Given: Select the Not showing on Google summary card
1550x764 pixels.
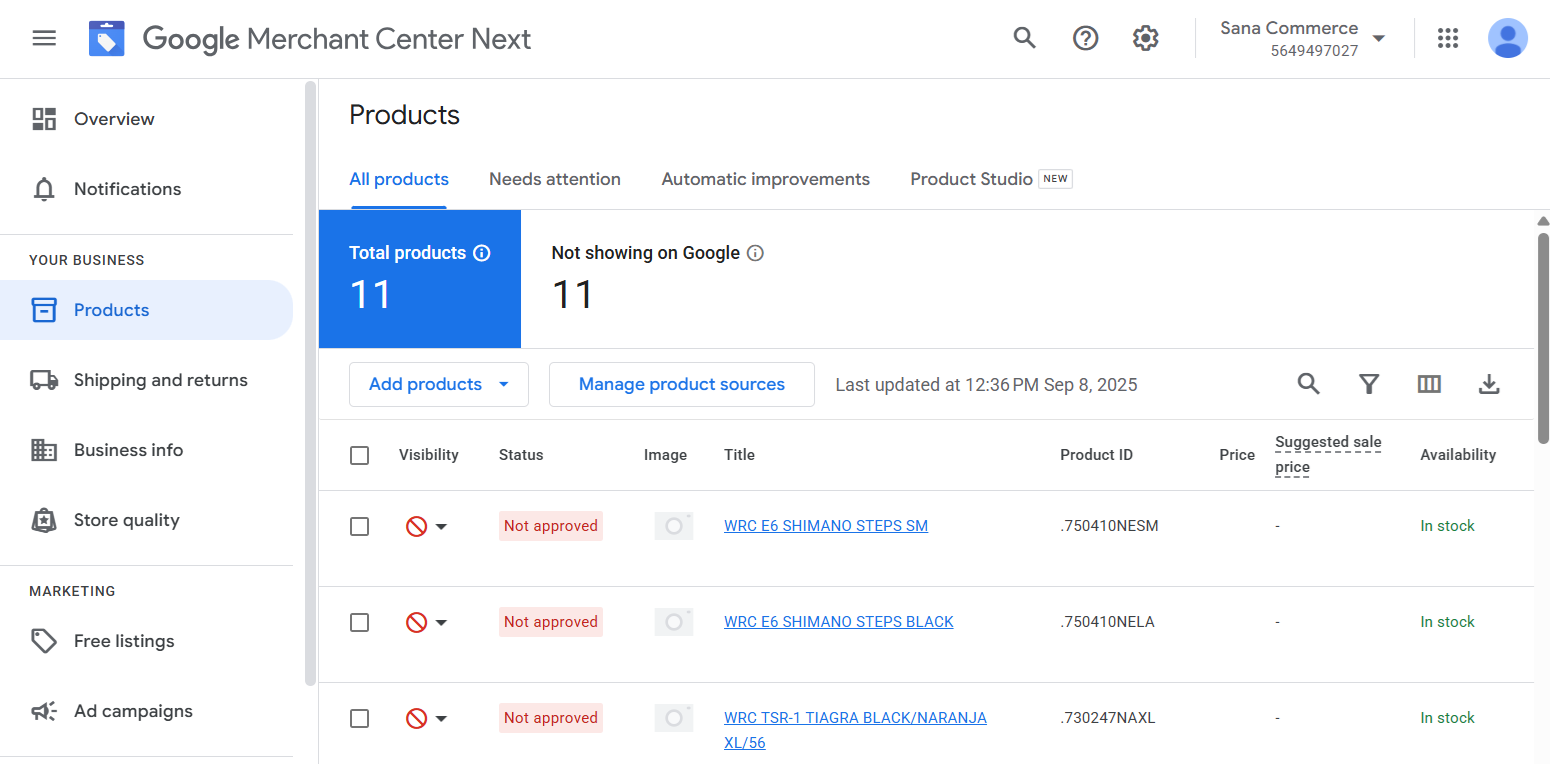Looking at the screenshot, I should (657, 279).
